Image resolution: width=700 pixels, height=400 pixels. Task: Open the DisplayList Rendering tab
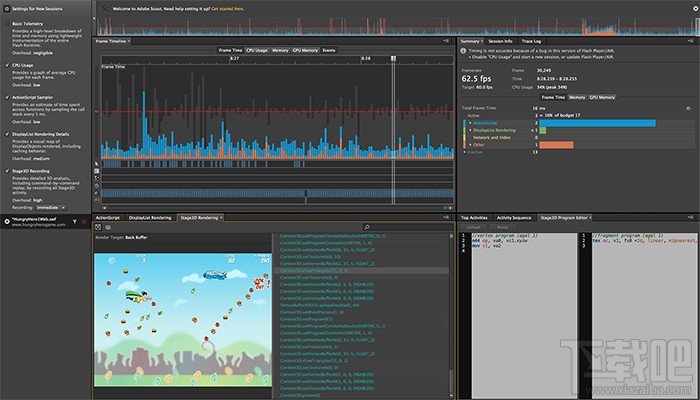coord(150,217)
